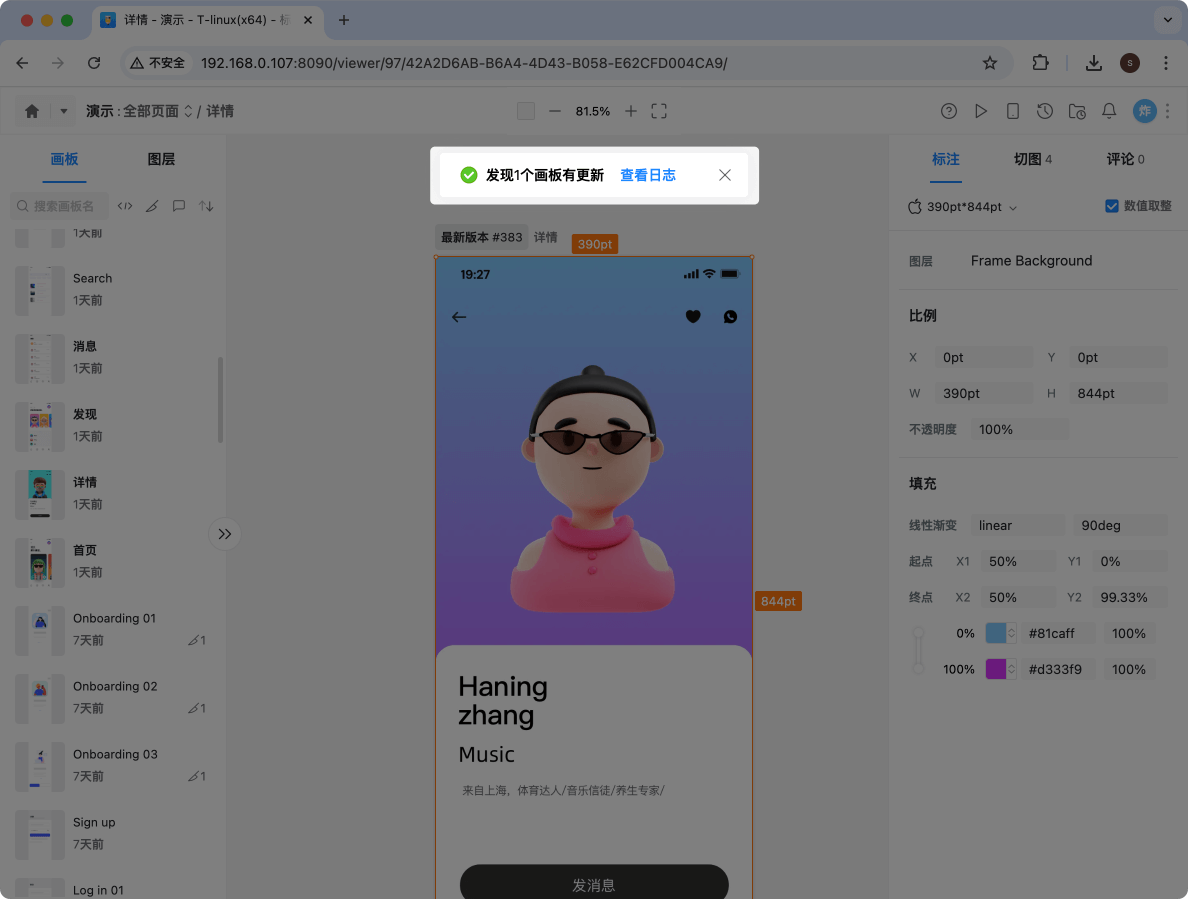
Task: Click the 搜索画板名 search field
Action: (x=60, y=206)
